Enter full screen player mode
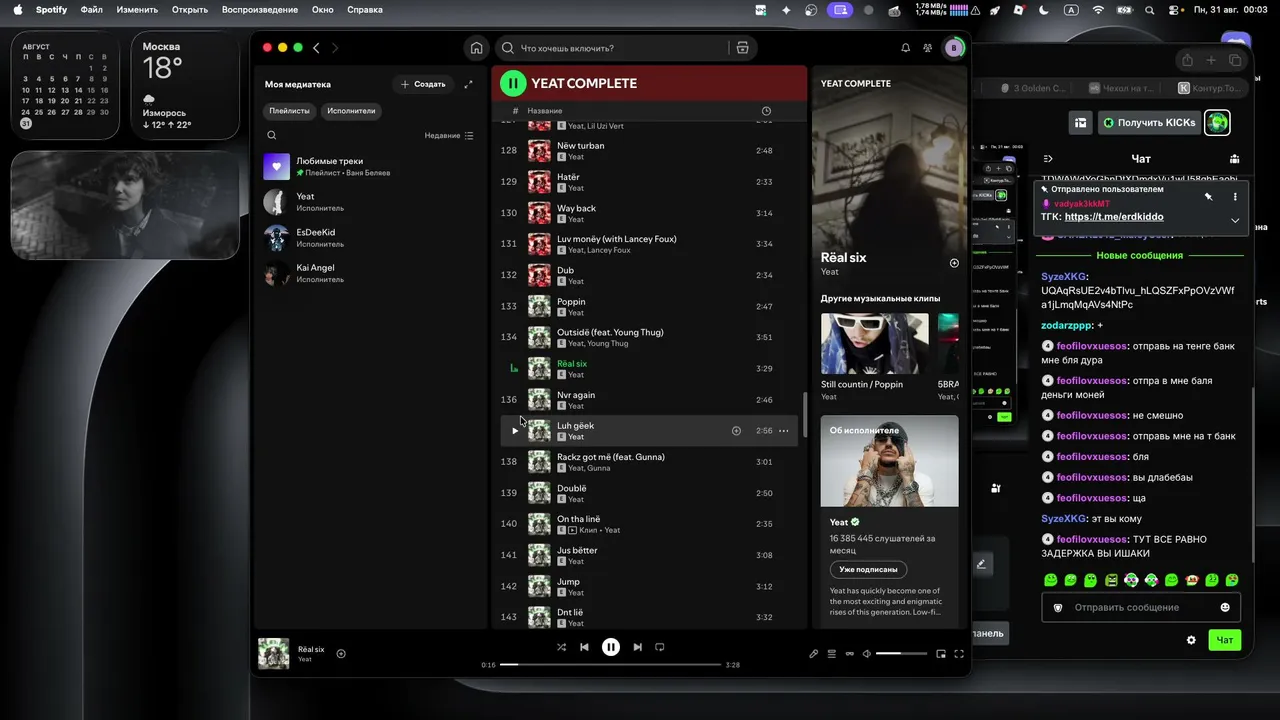The height and width of the screenshot is (720, 1280). [959, 654]
